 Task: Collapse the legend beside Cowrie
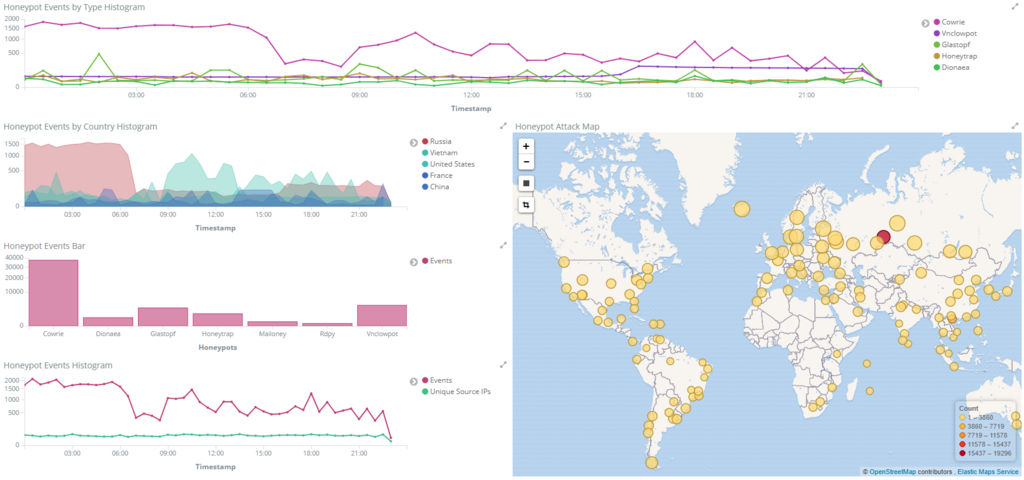pyautogui.click(x=925, y=24)
